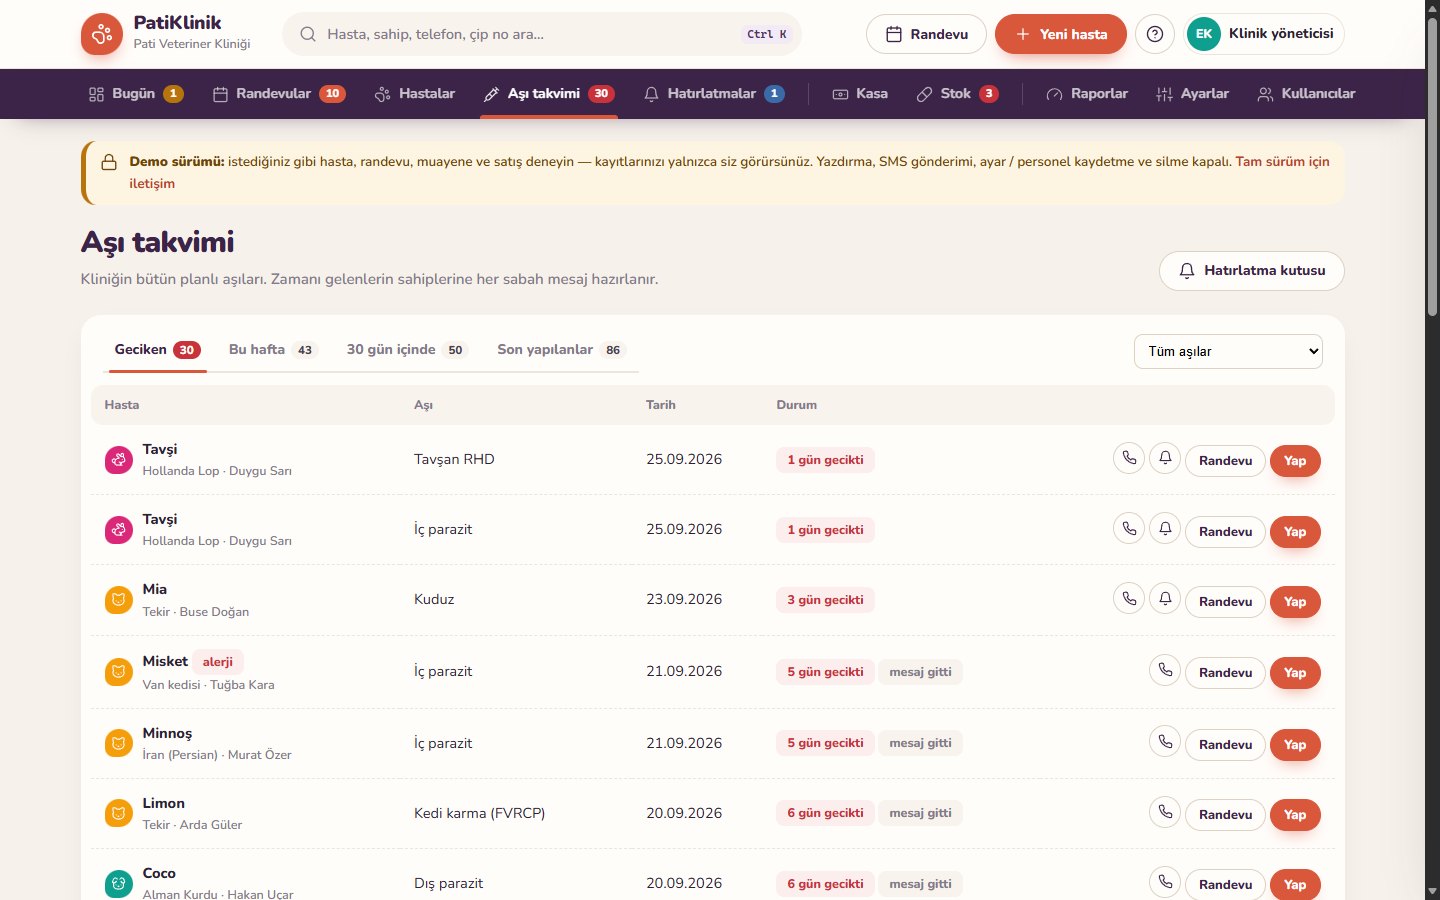This screenshot has width=1440, height=900.
Task: Click the PatiKlinik paw logo icon
Action: [x=102, y=34]
